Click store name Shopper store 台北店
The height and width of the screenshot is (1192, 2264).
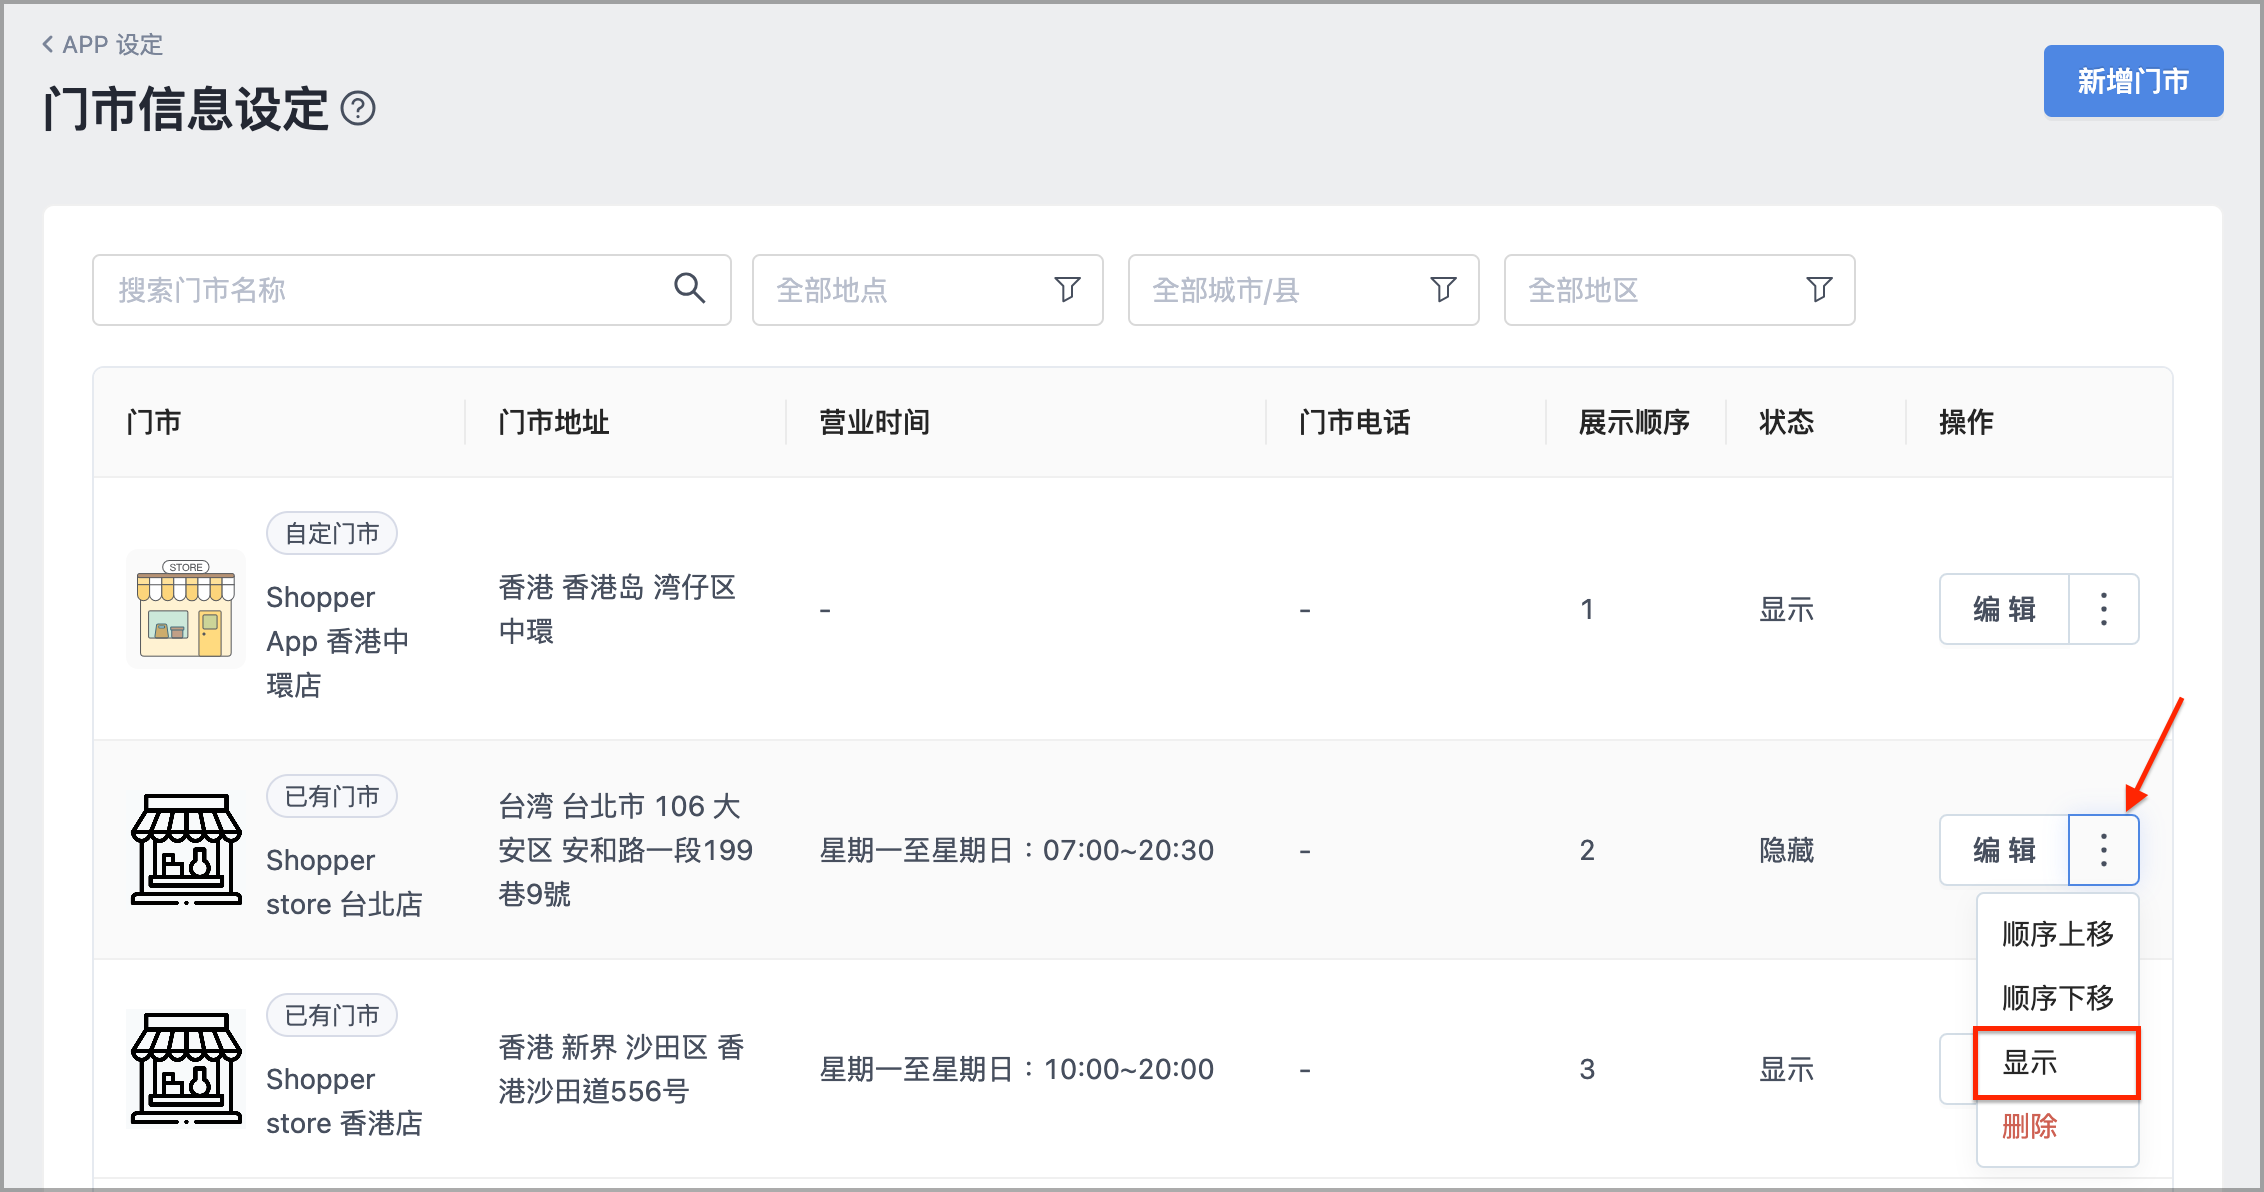click(344, 882)
